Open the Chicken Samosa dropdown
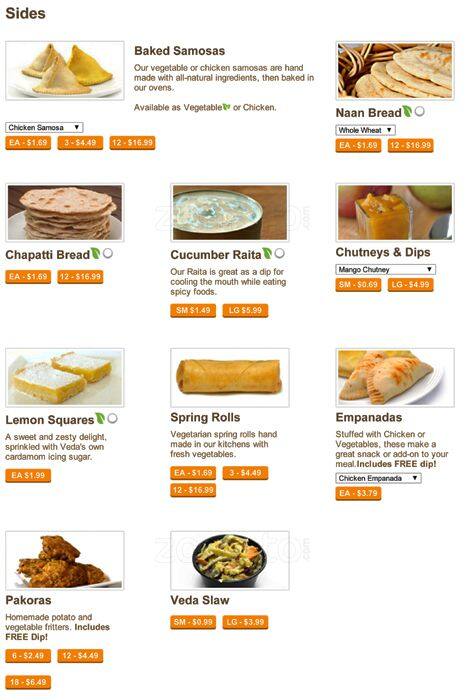This screenshot has width=466, height=700. (x=44, y=127)
